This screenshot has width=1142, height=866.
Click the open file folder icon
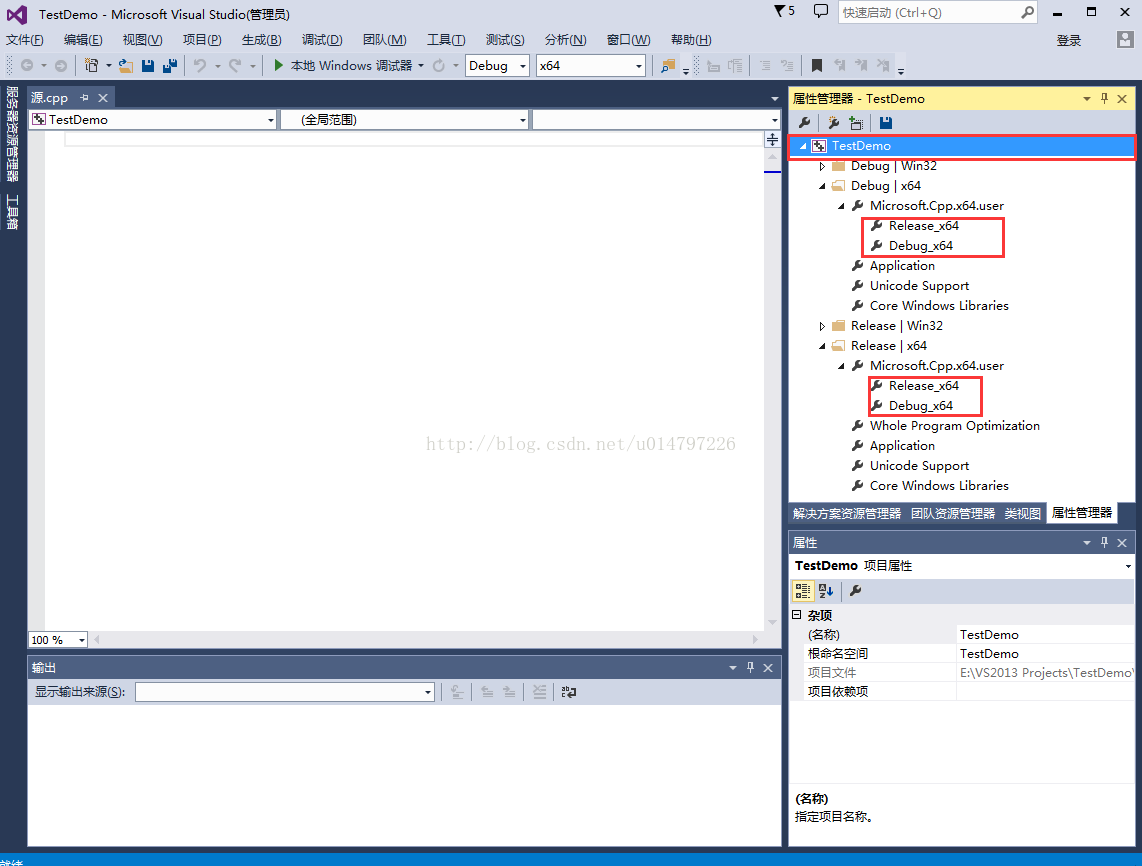point(126,66)
